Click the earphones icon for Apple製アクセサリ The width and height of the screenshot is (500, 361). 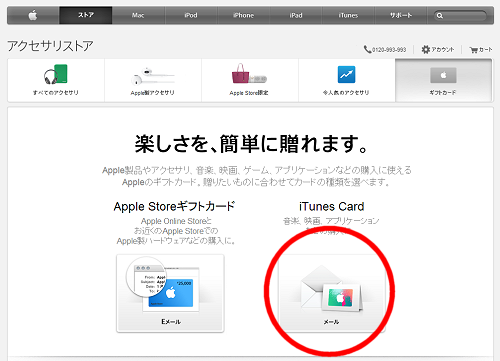(153, 76)
